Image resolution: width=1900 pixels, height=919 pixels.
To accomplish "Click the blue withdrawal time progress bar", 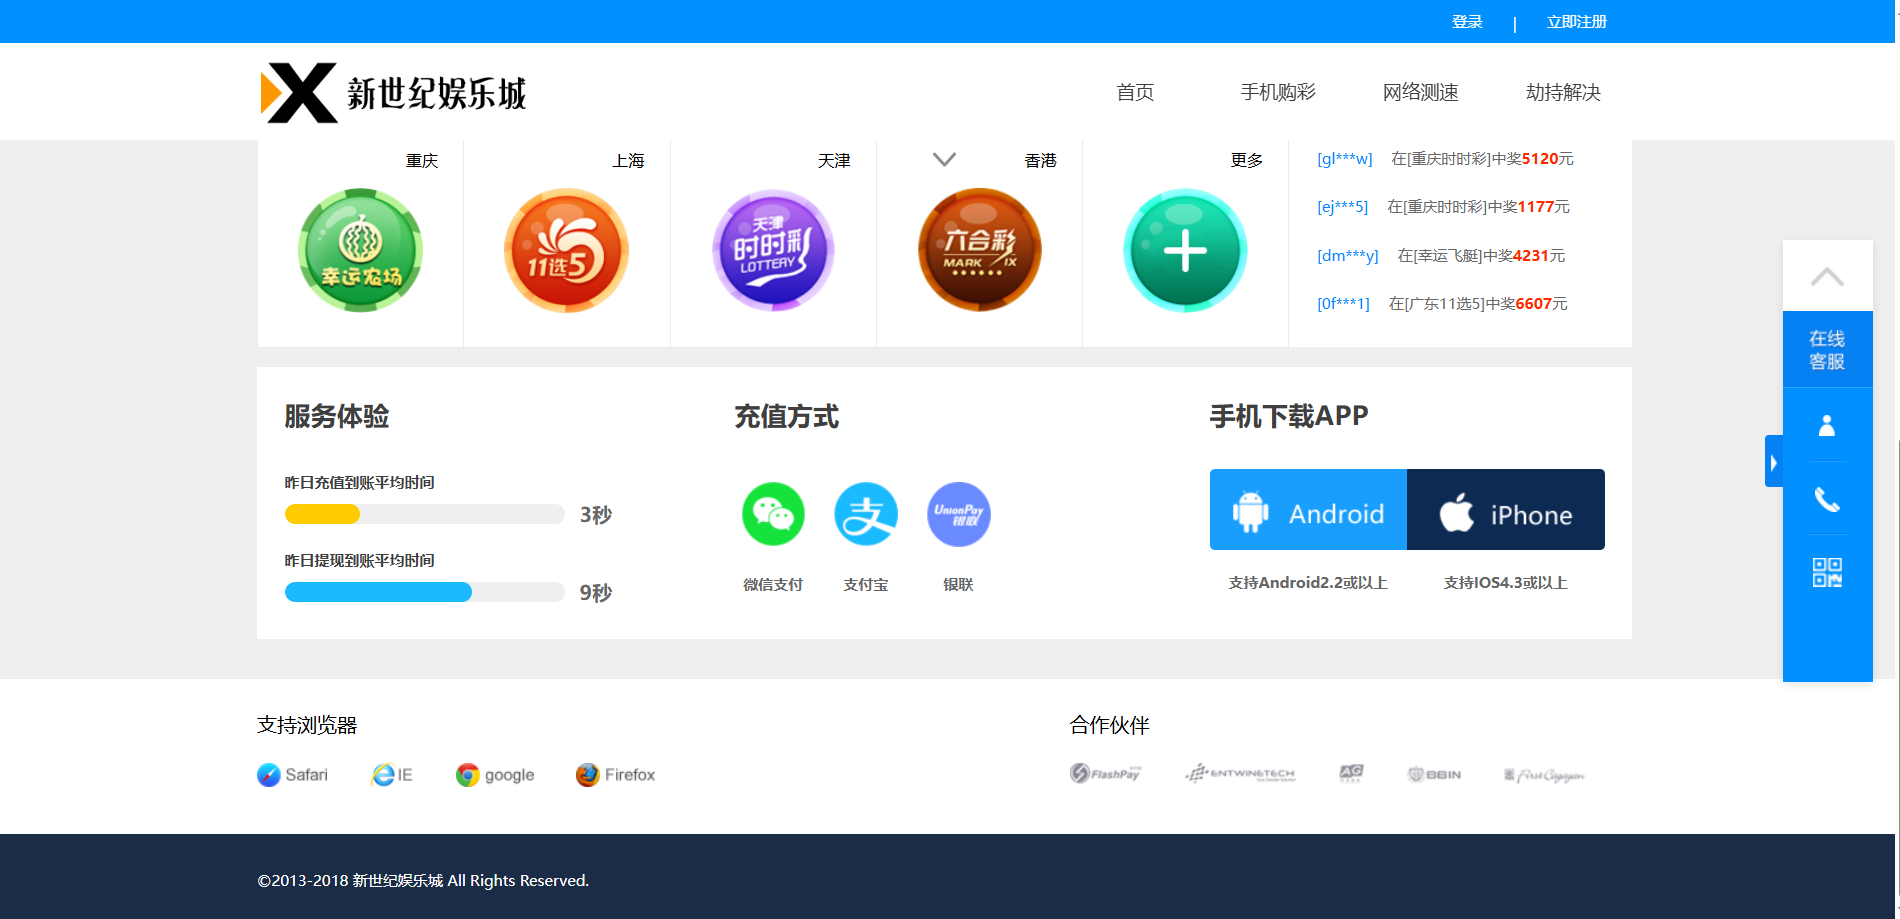I will click(x=378, y=592).
